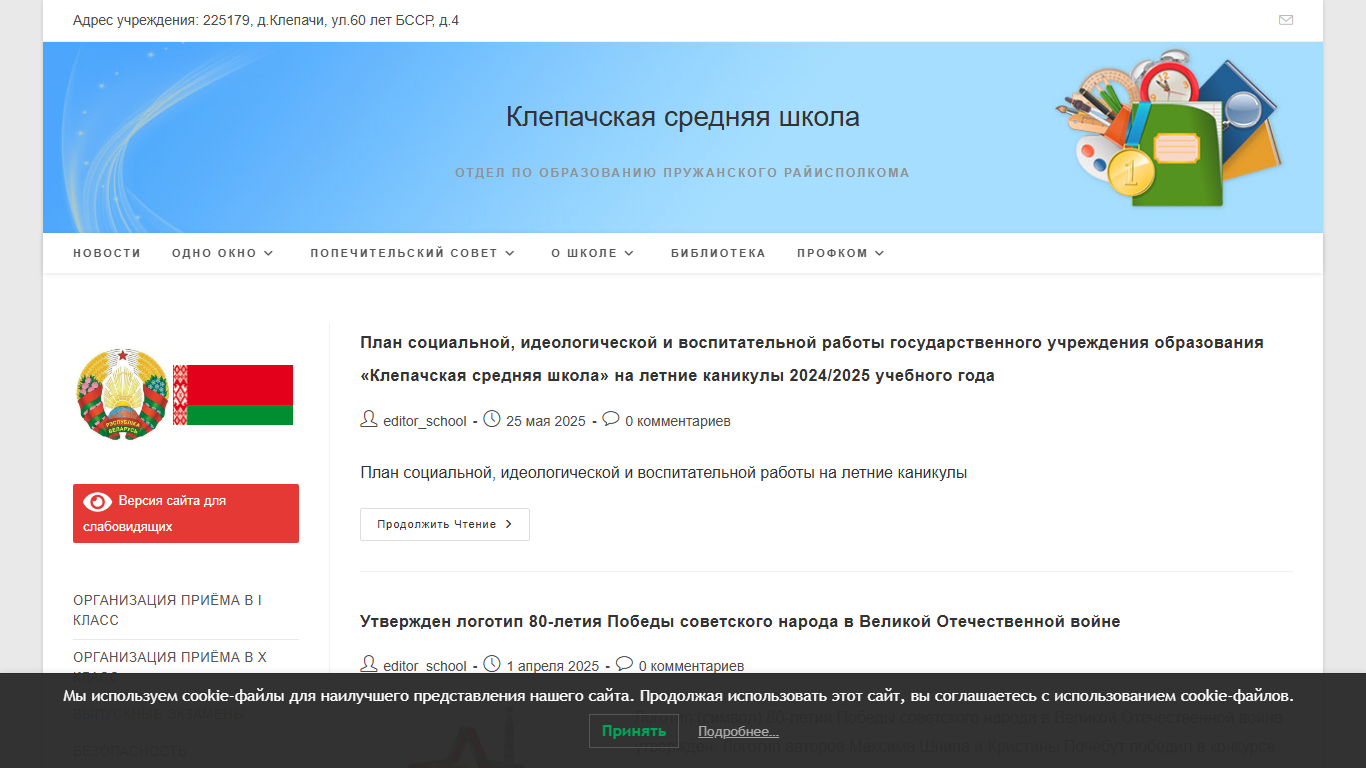Expand the Профком dropdown menu
1366x768 pixels.
[841, 253]
